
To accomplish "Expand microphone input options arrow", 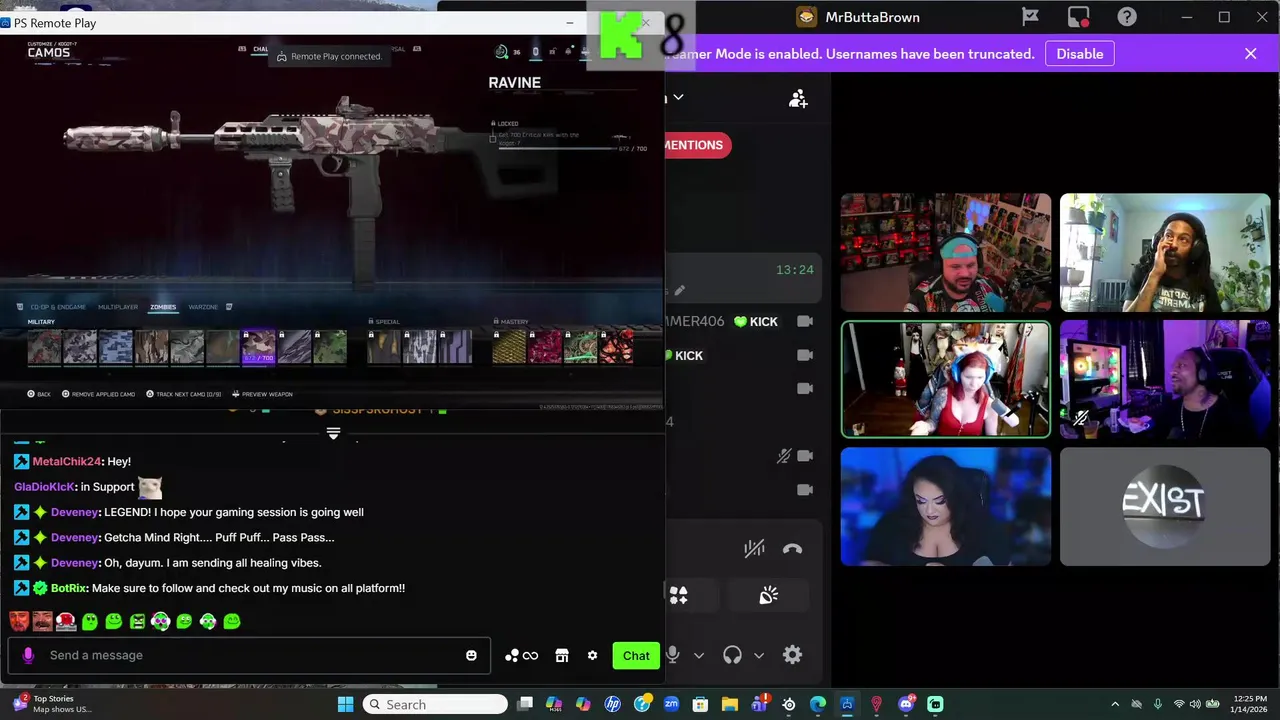I will (x=699, y=655).
